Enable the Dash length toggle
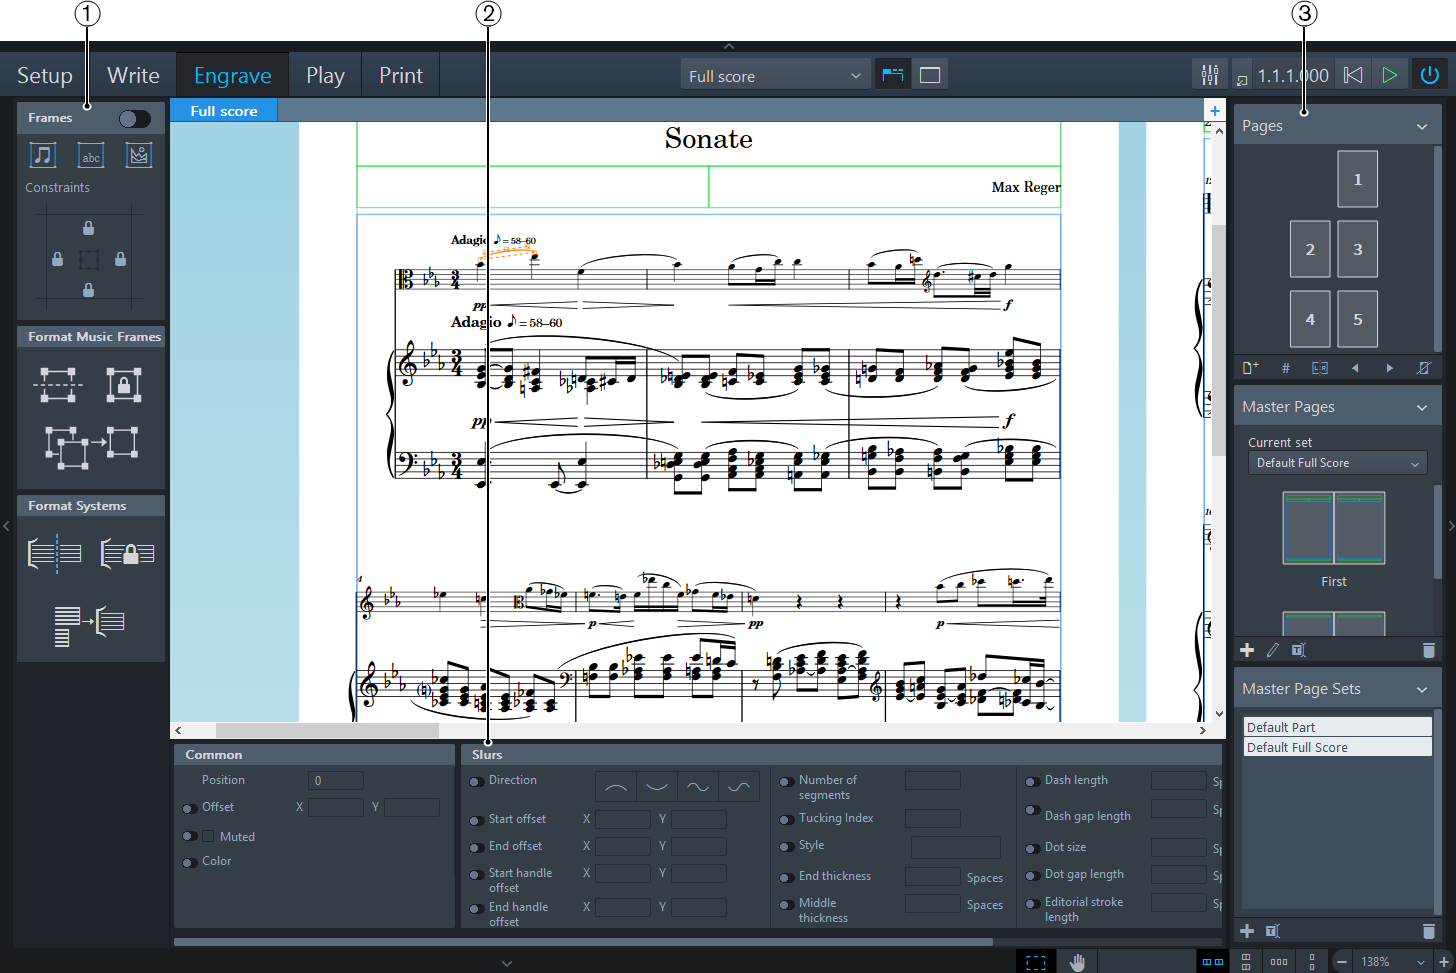 [1032, 782]
